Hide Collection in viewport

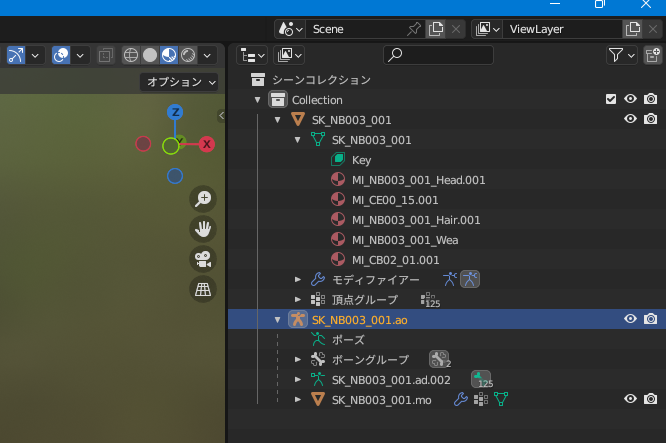[630, 99]
